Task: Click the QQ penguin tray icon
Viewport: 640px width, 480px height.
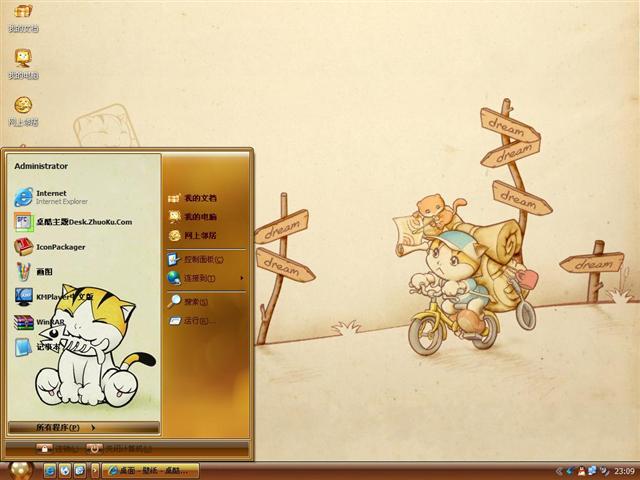Action: click(582, 471)
